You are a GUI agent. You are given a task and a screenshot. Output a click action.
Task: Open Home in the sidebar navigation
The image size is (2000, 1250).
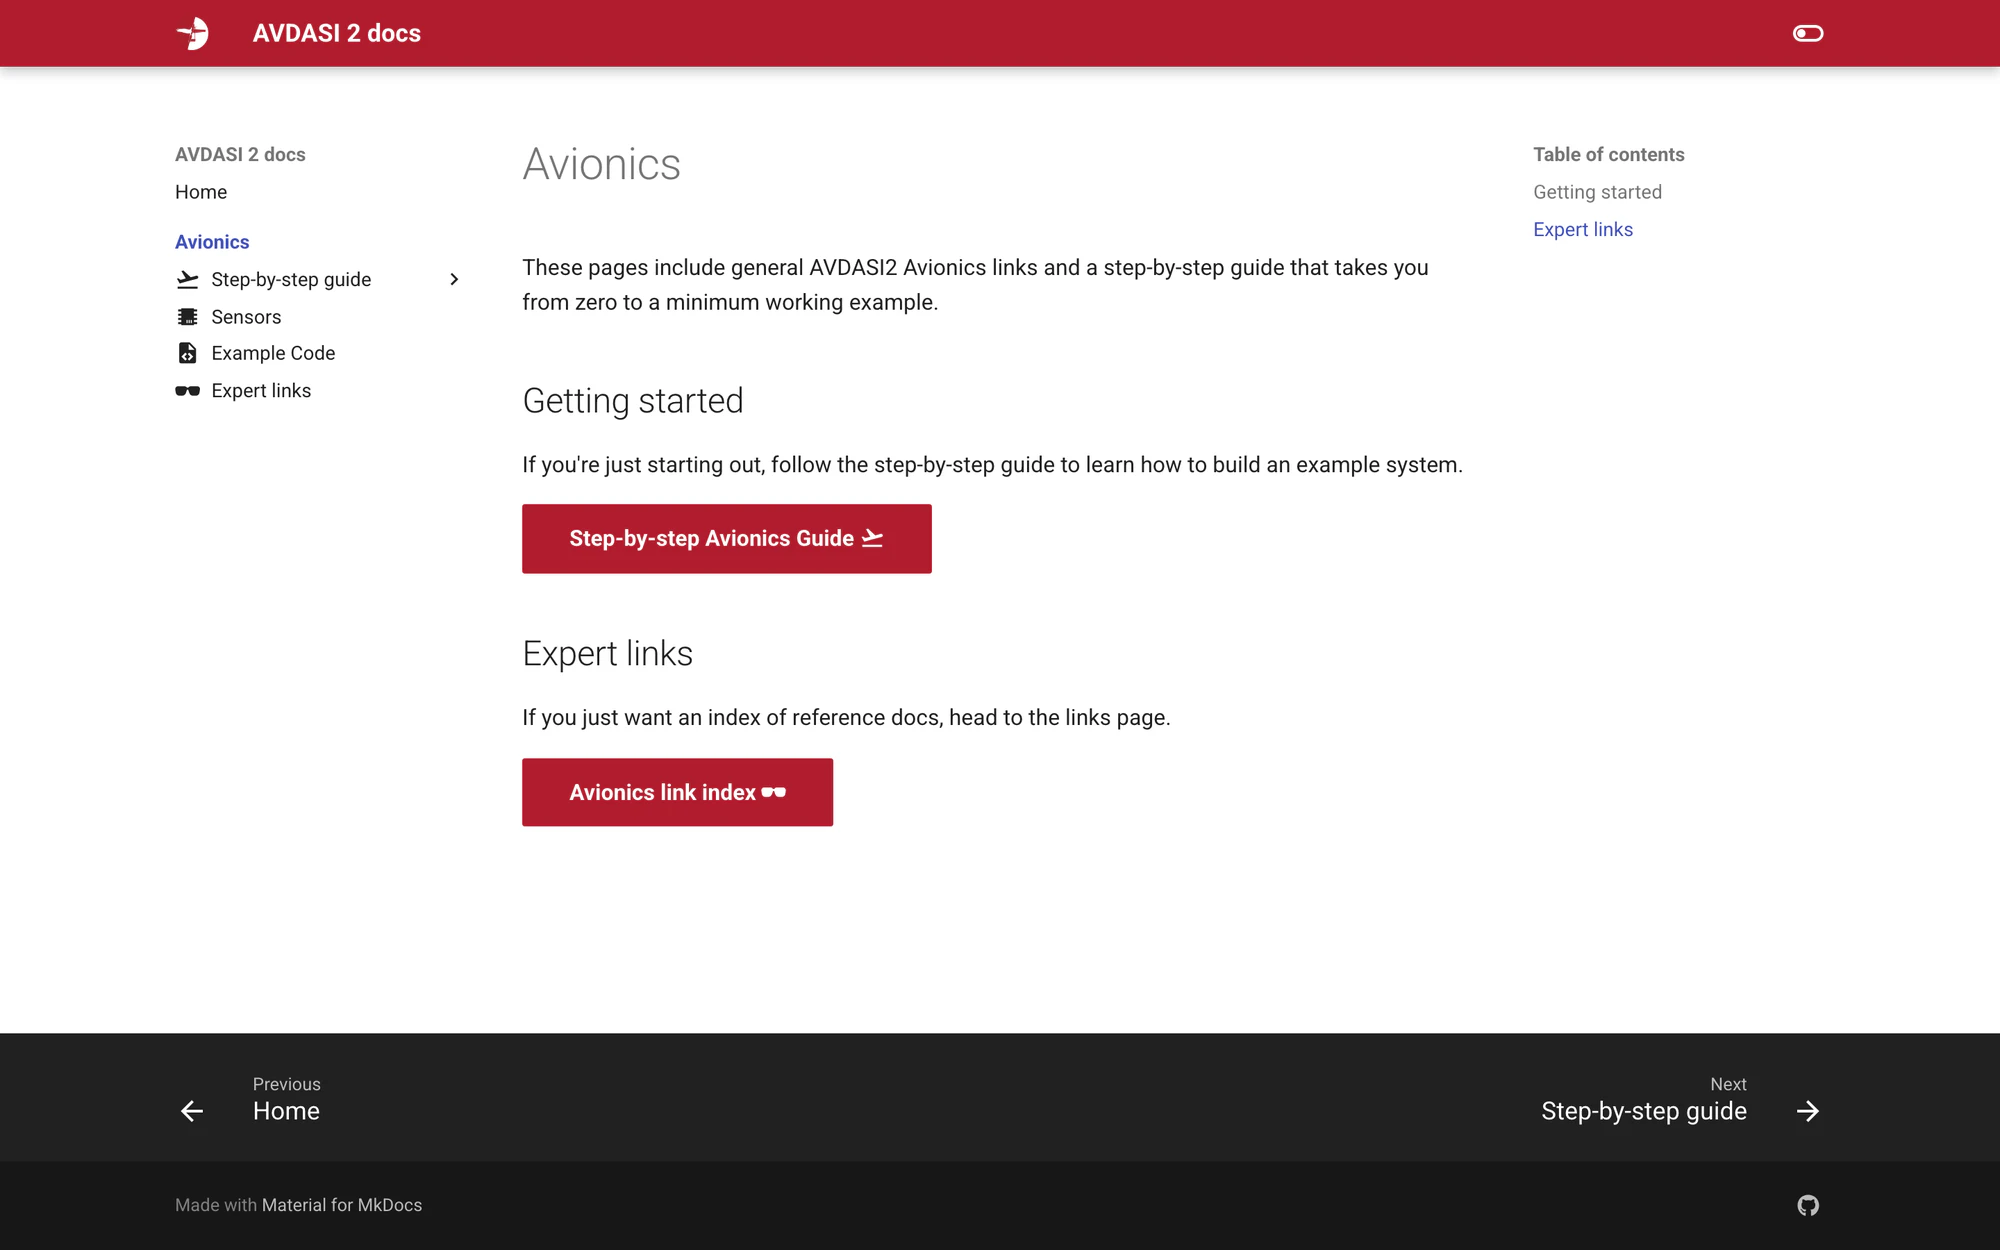pyautogui.click(x=201, y=192)
